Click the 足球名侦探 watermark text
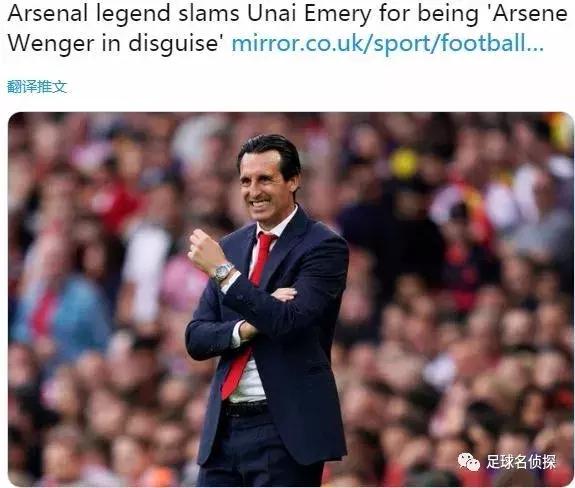Image resolution: width=575 pixels, height=488 pixels. point(521,462)
